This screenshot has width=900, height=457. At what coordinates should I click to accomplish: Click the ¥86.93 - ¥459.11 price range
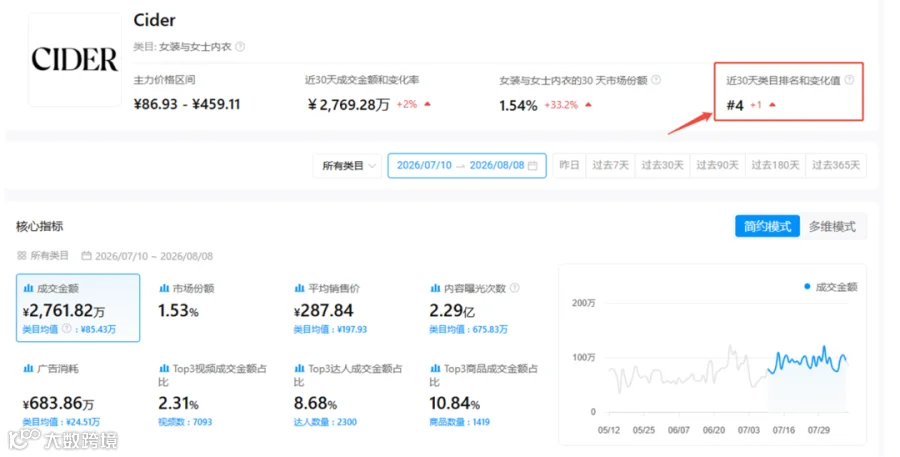coord(187,104)
